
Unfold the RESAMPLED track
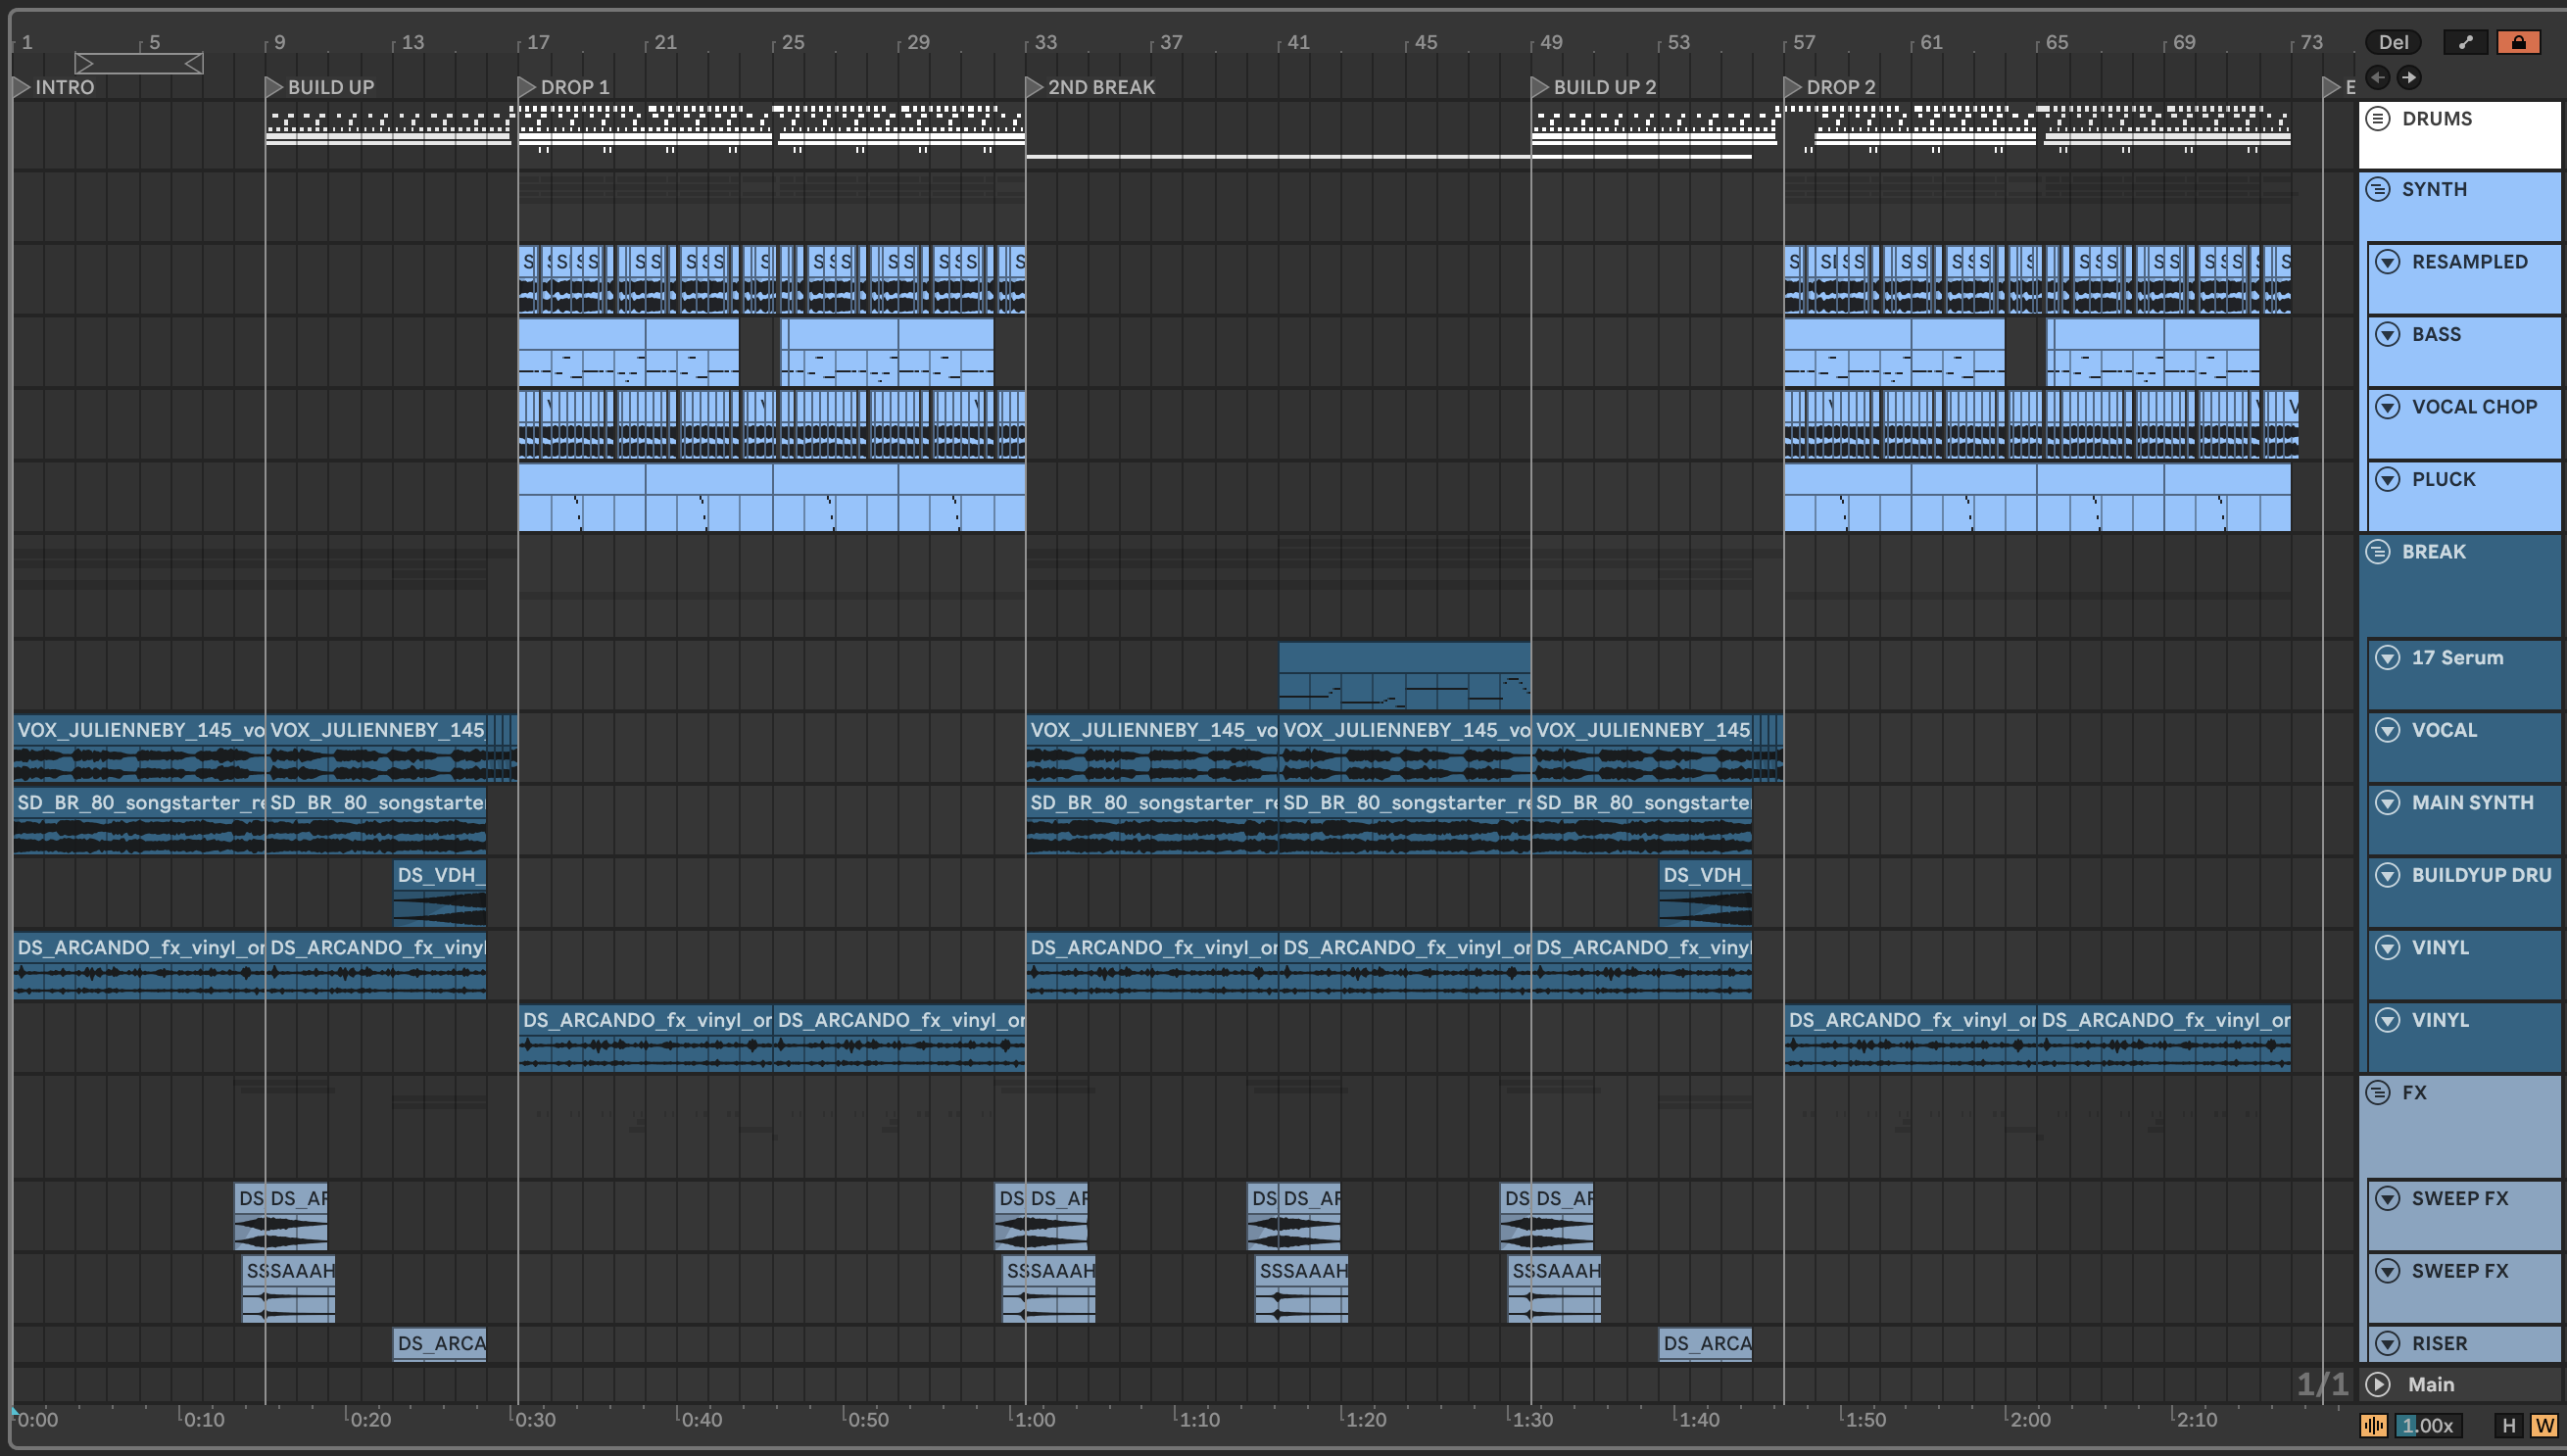(2387, 262)
